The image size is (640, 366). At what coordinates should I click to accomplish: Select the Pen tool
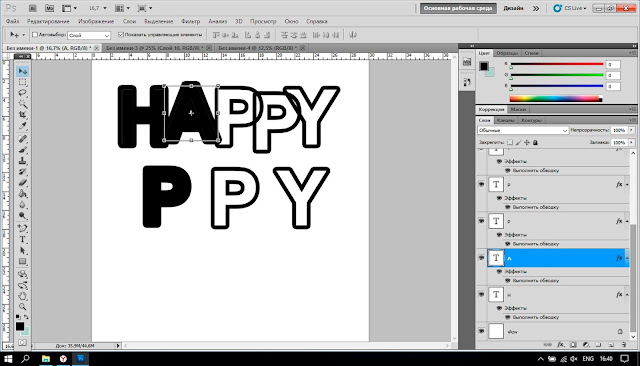tap(22, 228)
